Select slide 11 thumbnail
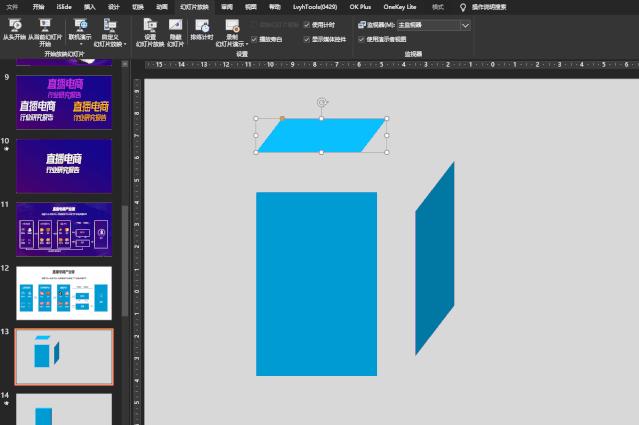Screen dimensions: 639x425 coord(64,228)
